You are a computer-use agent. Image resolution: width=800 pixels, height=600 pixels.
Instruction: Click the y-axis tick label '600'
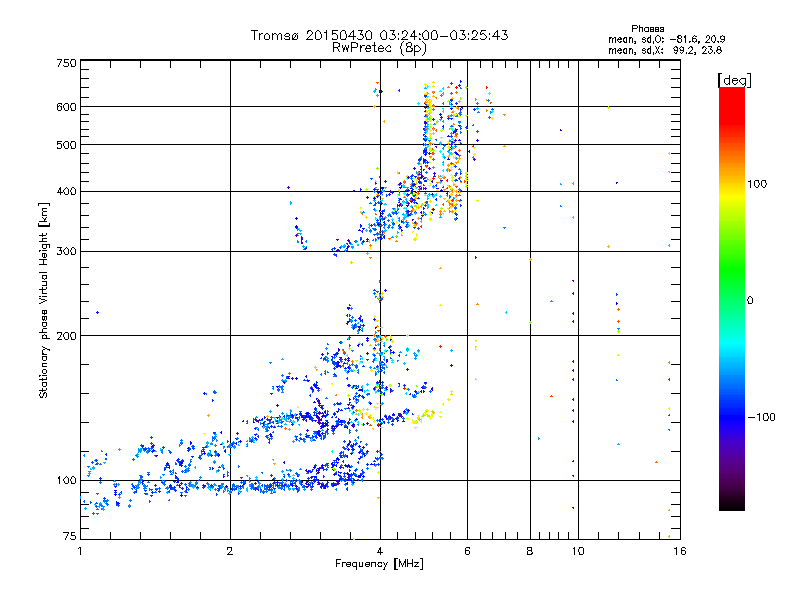[x=66, y=107]
